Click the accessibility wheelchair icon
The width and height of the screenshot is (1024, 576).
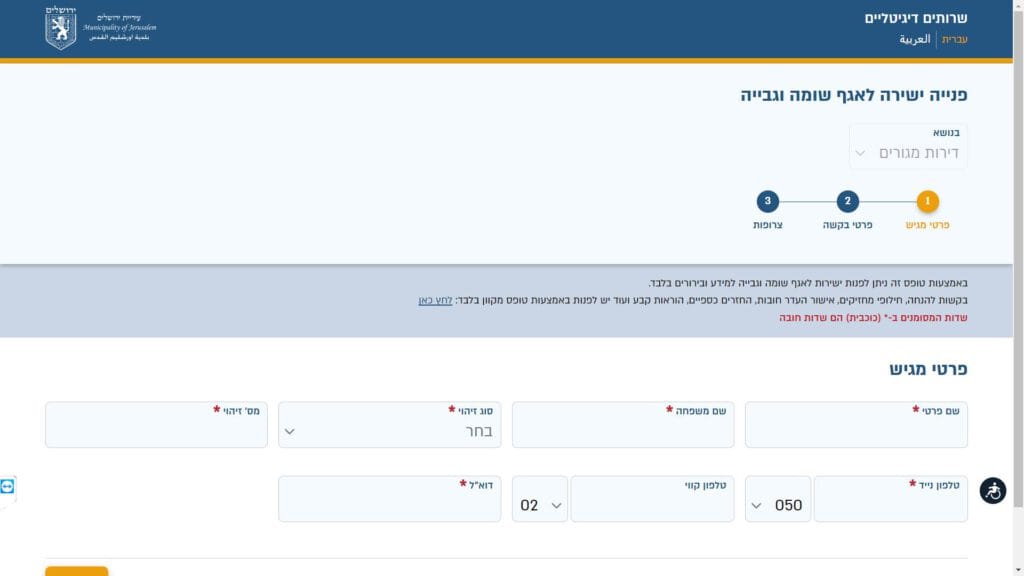coord(992,491)
